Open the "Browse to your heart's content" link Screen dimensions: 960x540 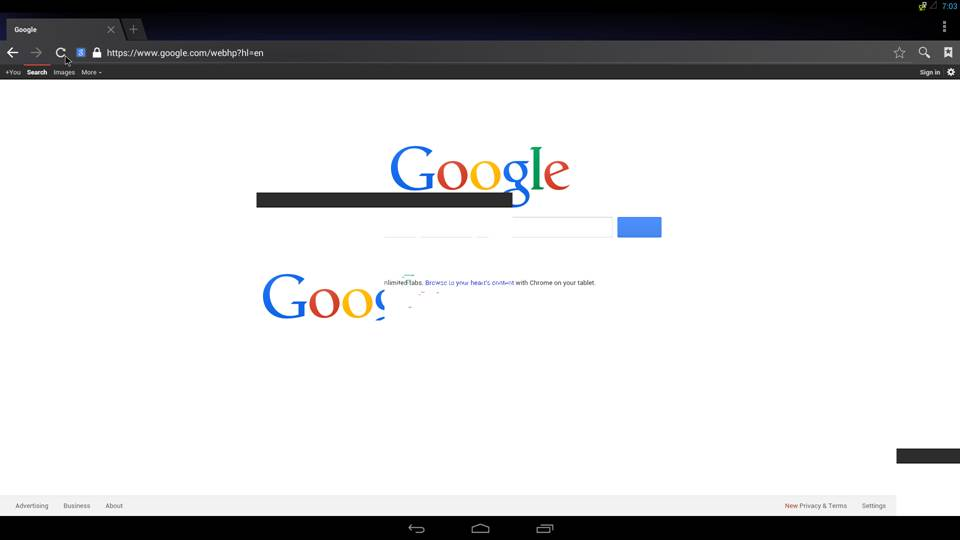(x=470, y=283)
